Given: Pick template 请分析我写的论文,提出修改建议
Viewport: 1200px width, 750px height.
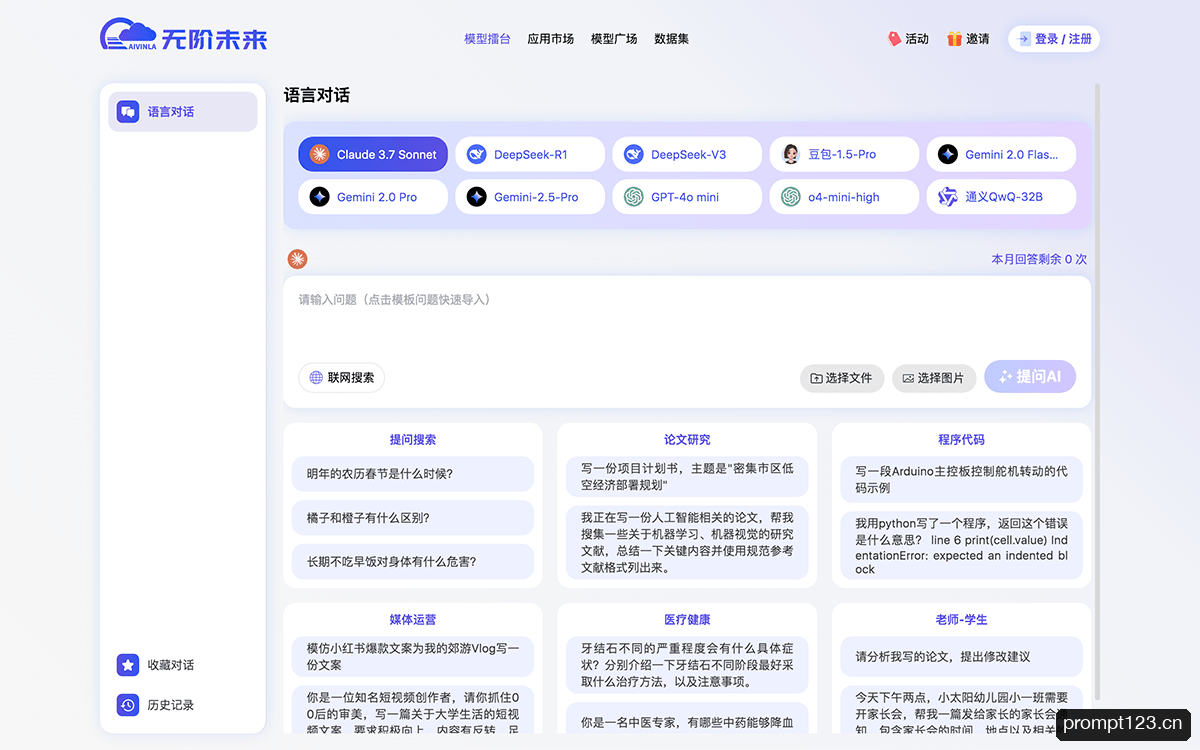Looking at the screenshot, I should (961, 657).
